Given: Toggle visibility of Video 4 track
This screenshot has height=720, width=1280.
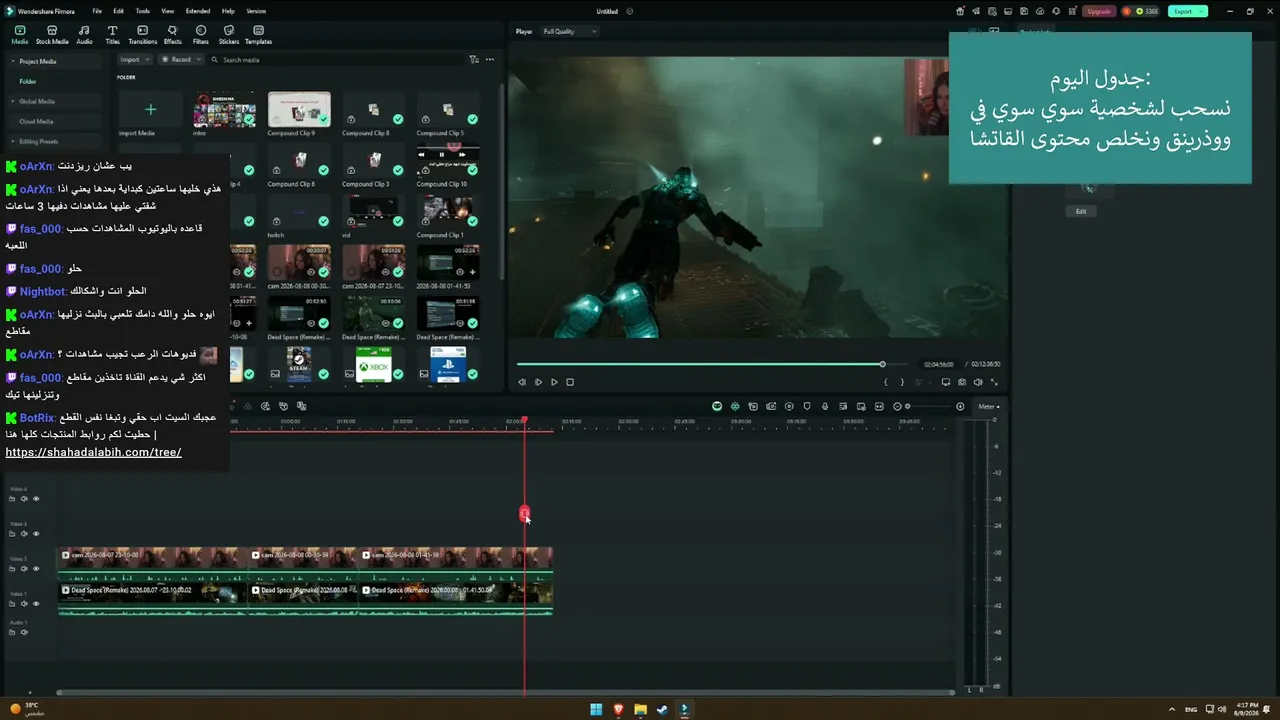Looking at the screenshot, I should pyautogui.click(x=36, y=498).
